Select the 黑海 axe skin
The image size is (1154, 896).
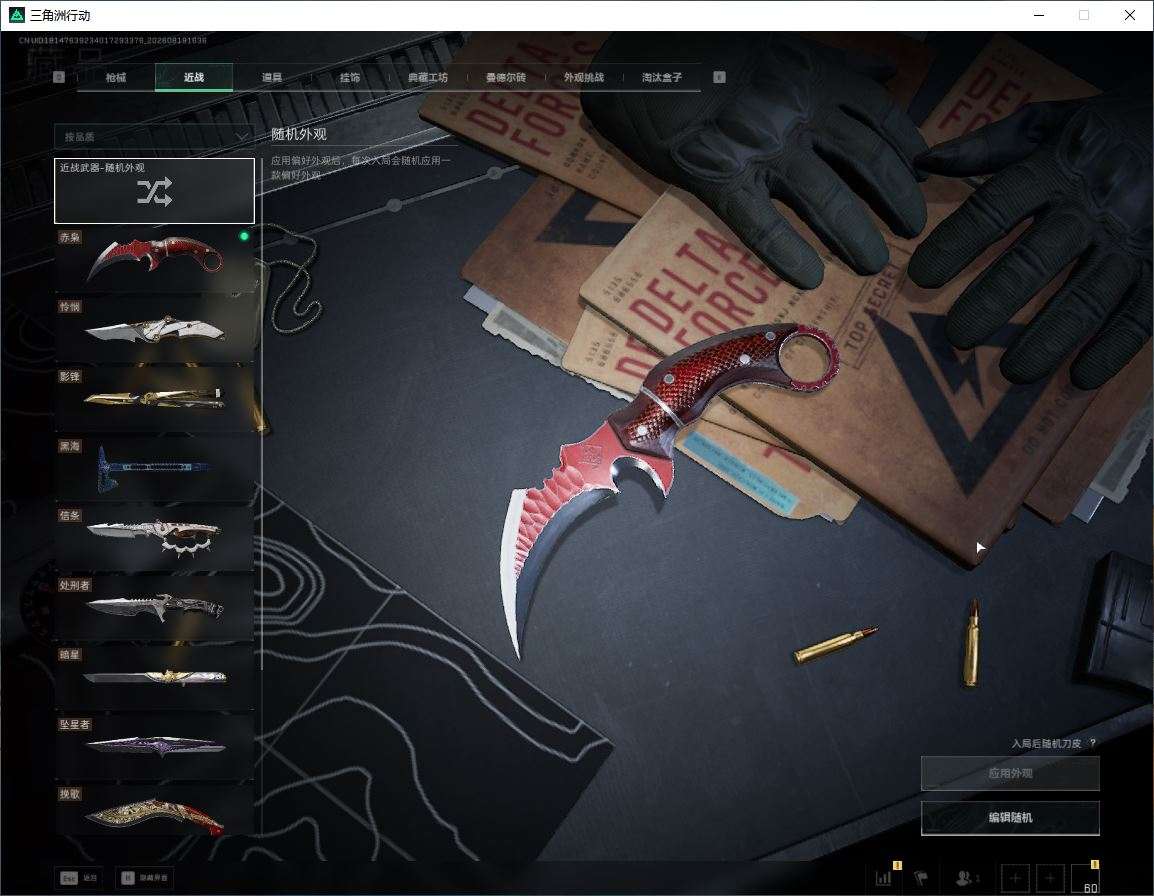point(154,469)
